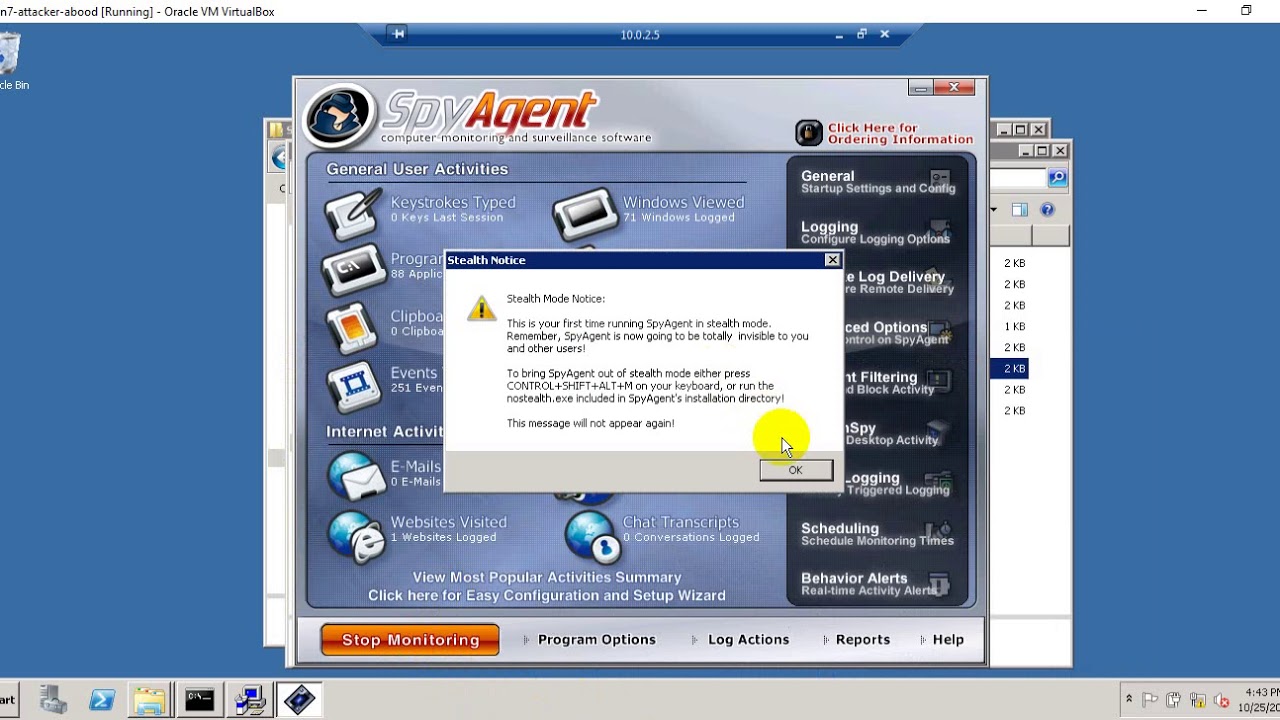The image size is (1280, 720).
Task: Click search button in background Explorer window
Action: click(1057, 178)
